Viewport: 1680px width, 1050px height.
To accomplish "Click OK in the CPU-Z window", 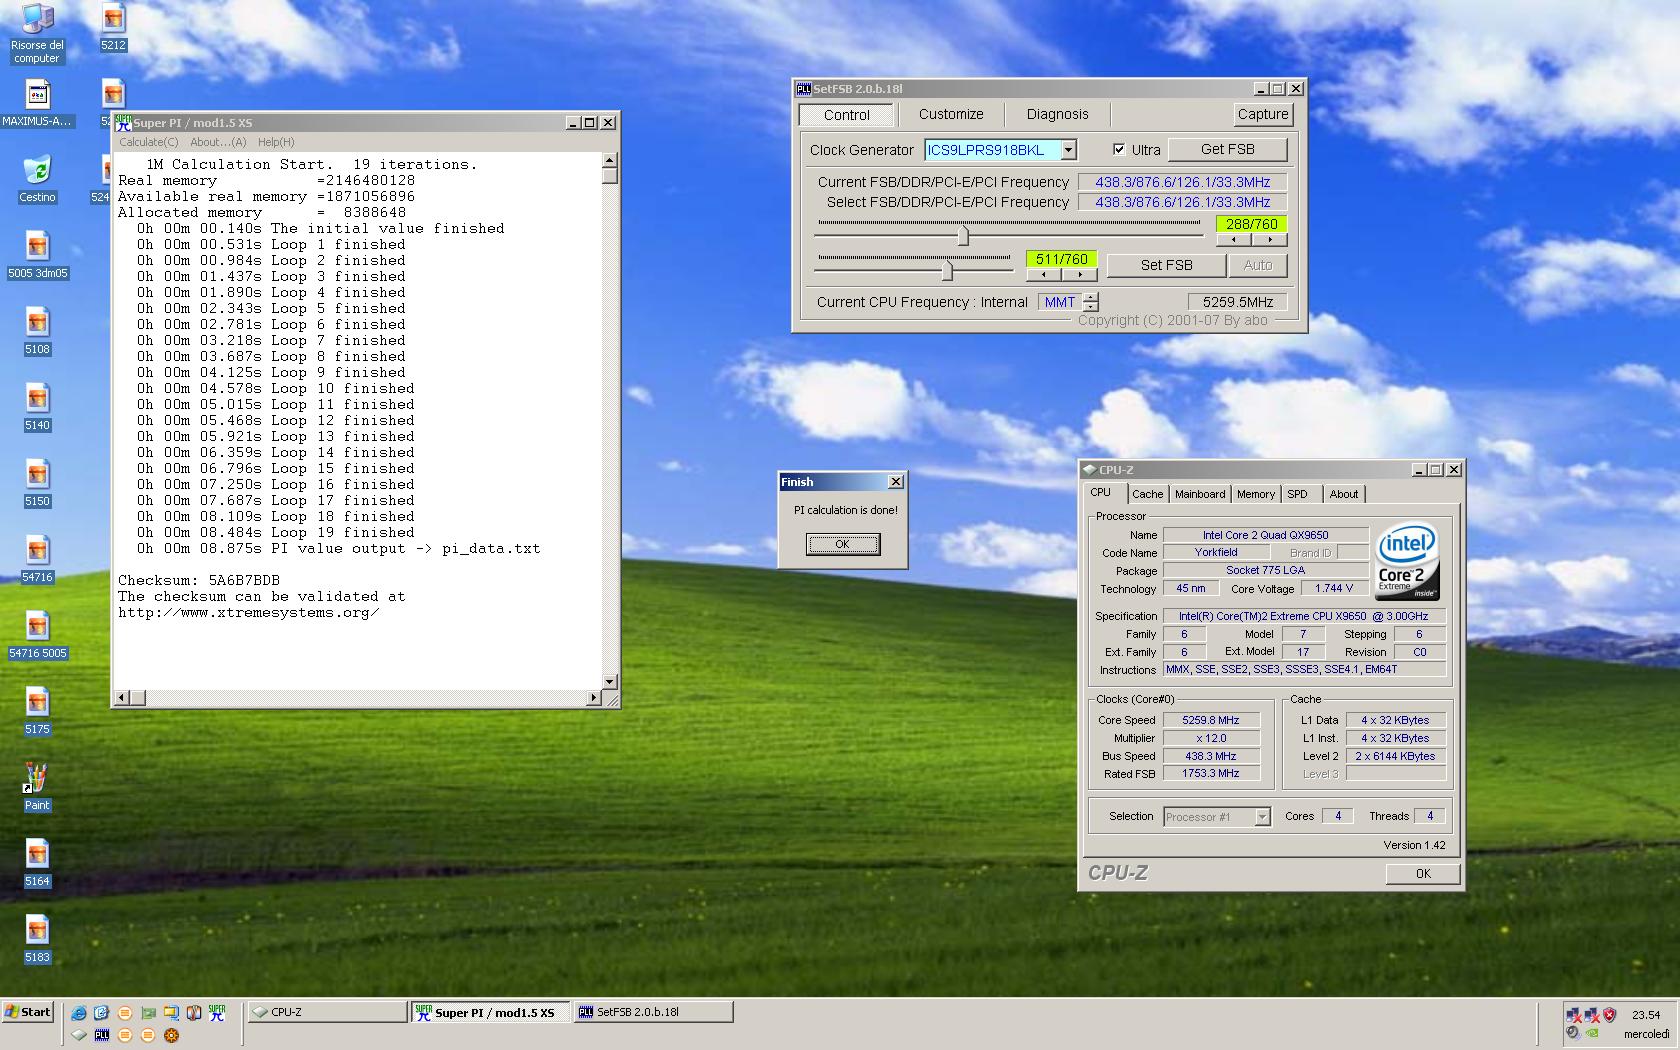I will (1423, 873).
